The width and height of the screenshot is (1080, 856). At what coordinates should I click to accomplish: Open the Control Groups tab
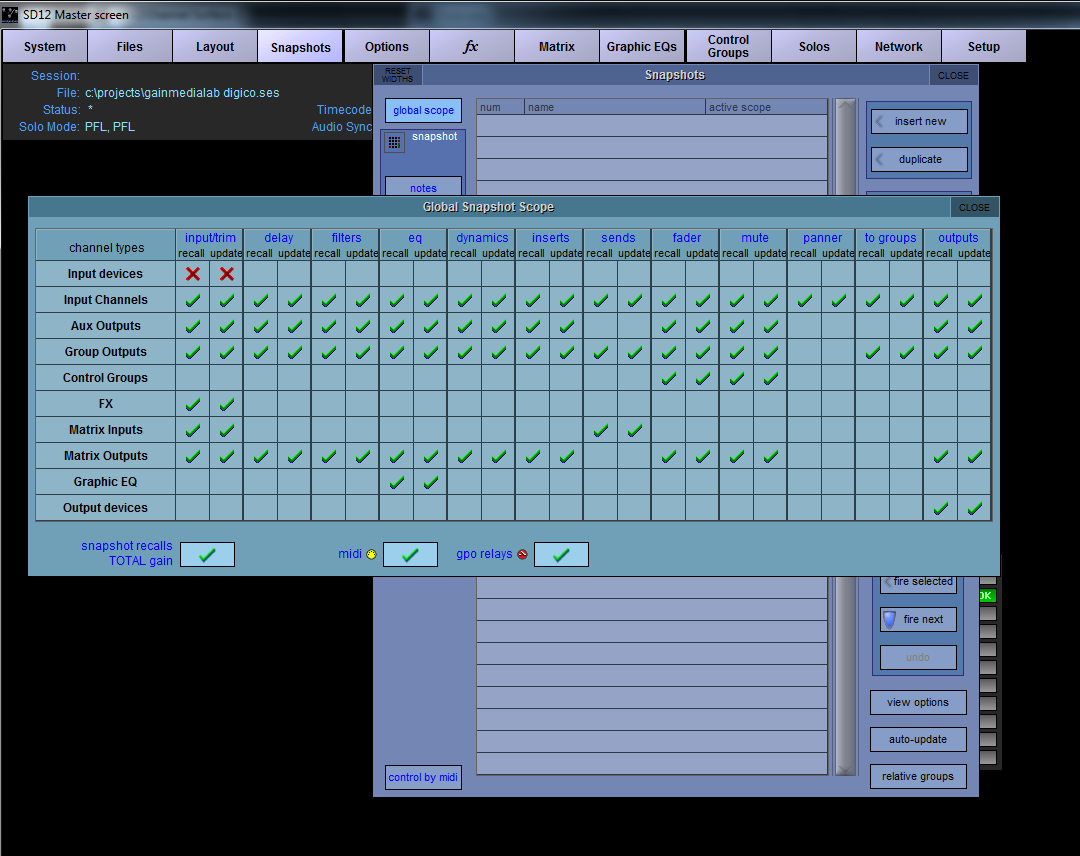click(728, 47)
